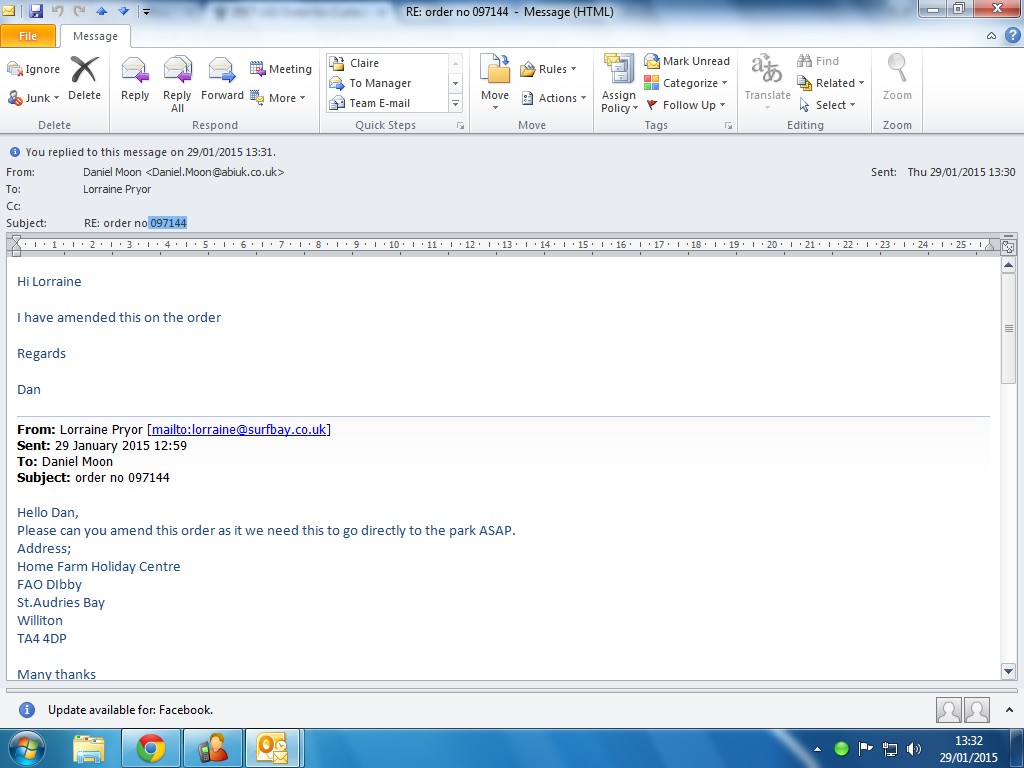Click sender Daniel Moon in From field
The width and height of the screenshot is (1024, 768).
[x=184, y=172]
